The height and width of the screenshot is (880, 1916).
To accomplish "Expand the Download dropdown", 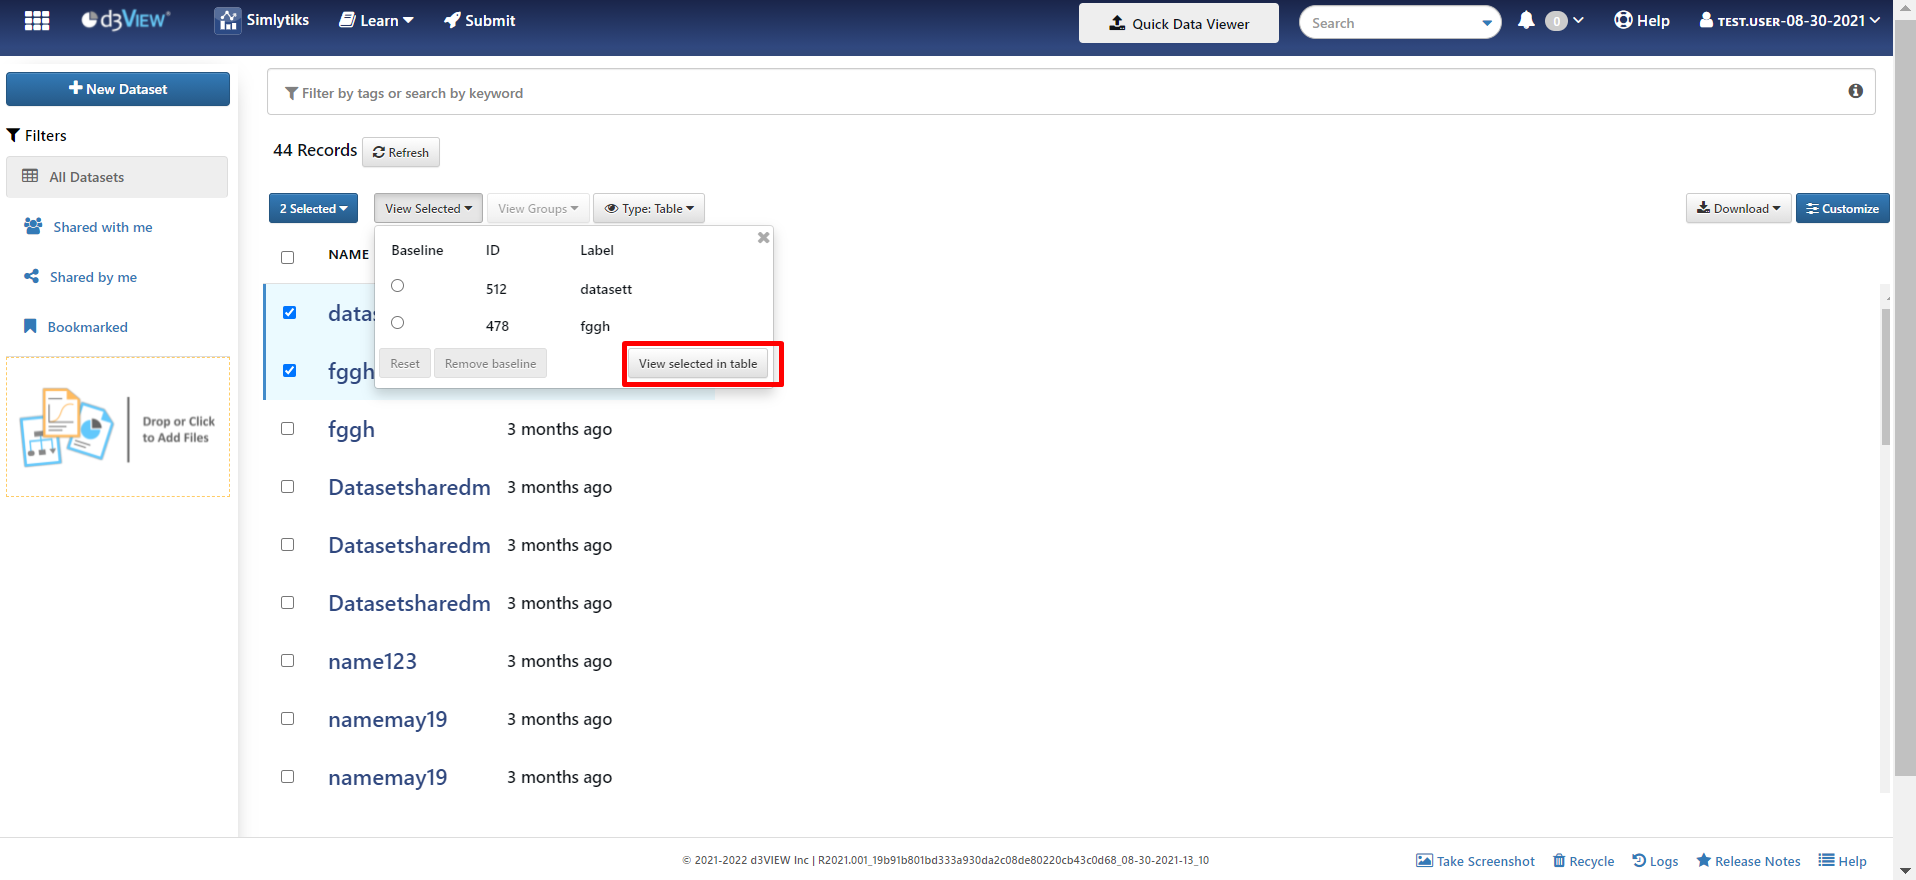I will click(1737, 209).
